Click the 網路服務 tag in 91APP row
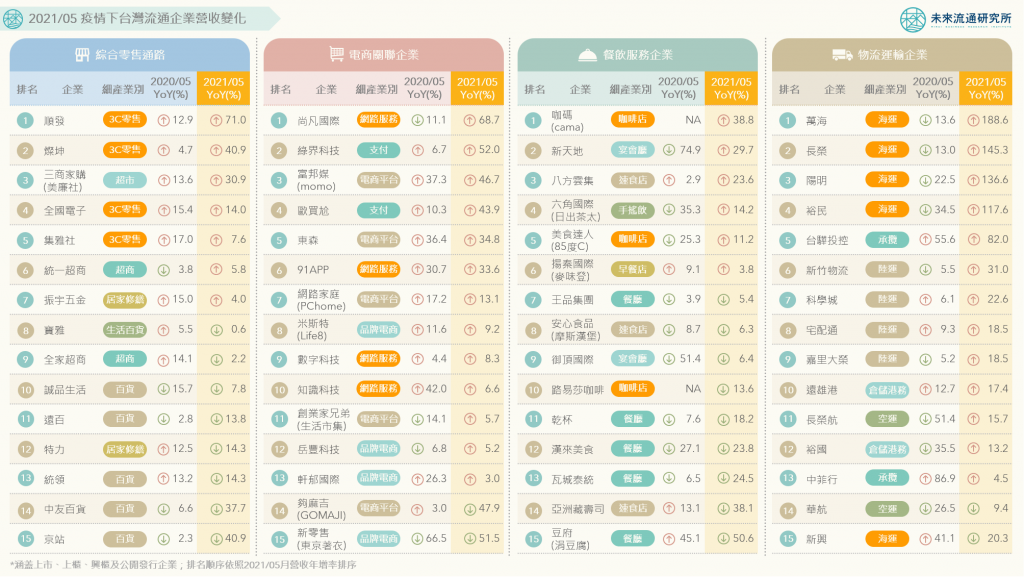1024x577 pixels. pyautogui.click(x=379, y=269)
